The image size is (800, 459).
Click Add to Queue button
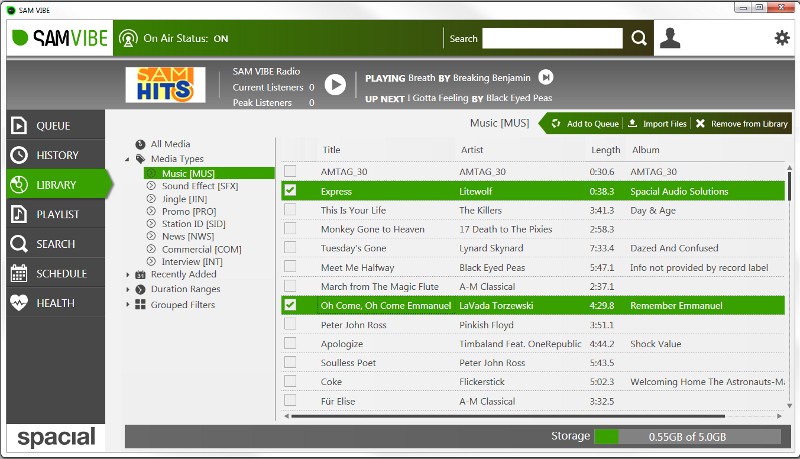(x=585, y=123)
